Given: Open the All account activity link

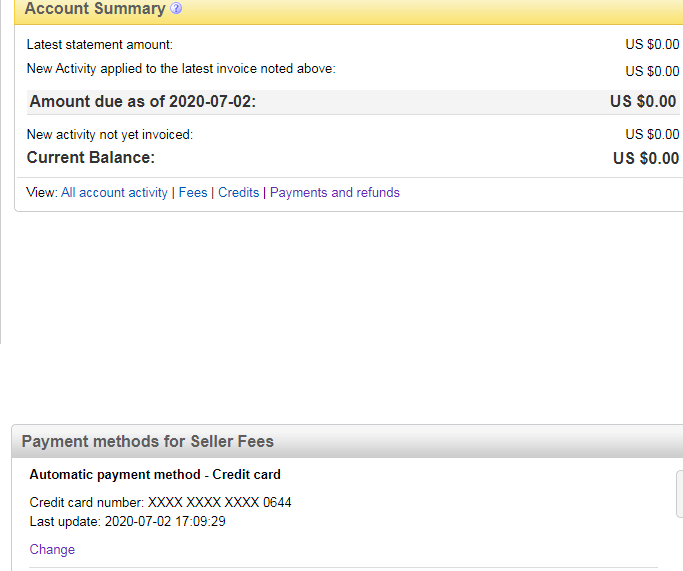Looking at the screenshot, I should [114, 193].
